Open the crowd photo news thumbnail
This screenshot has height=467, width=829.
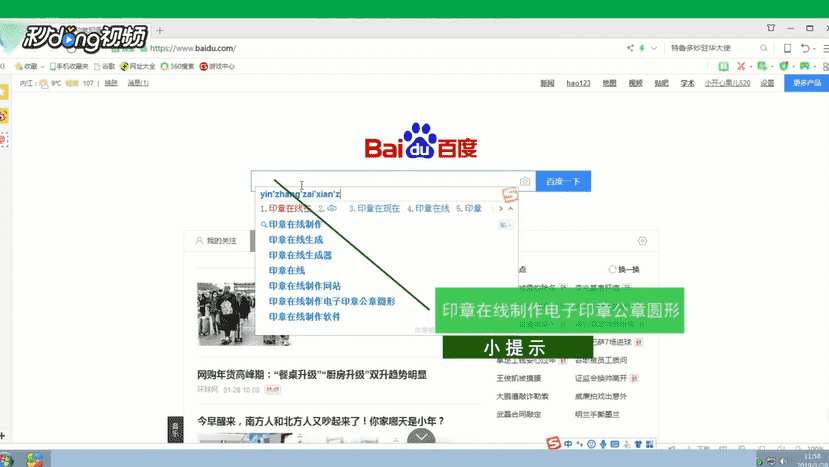click(226, 314)
